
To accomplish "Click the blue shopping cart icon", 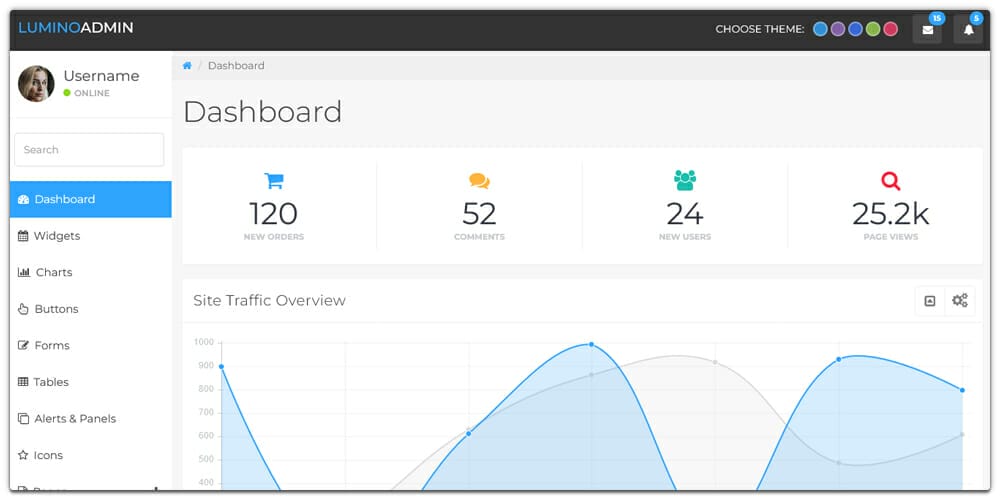I will [274, 181].
